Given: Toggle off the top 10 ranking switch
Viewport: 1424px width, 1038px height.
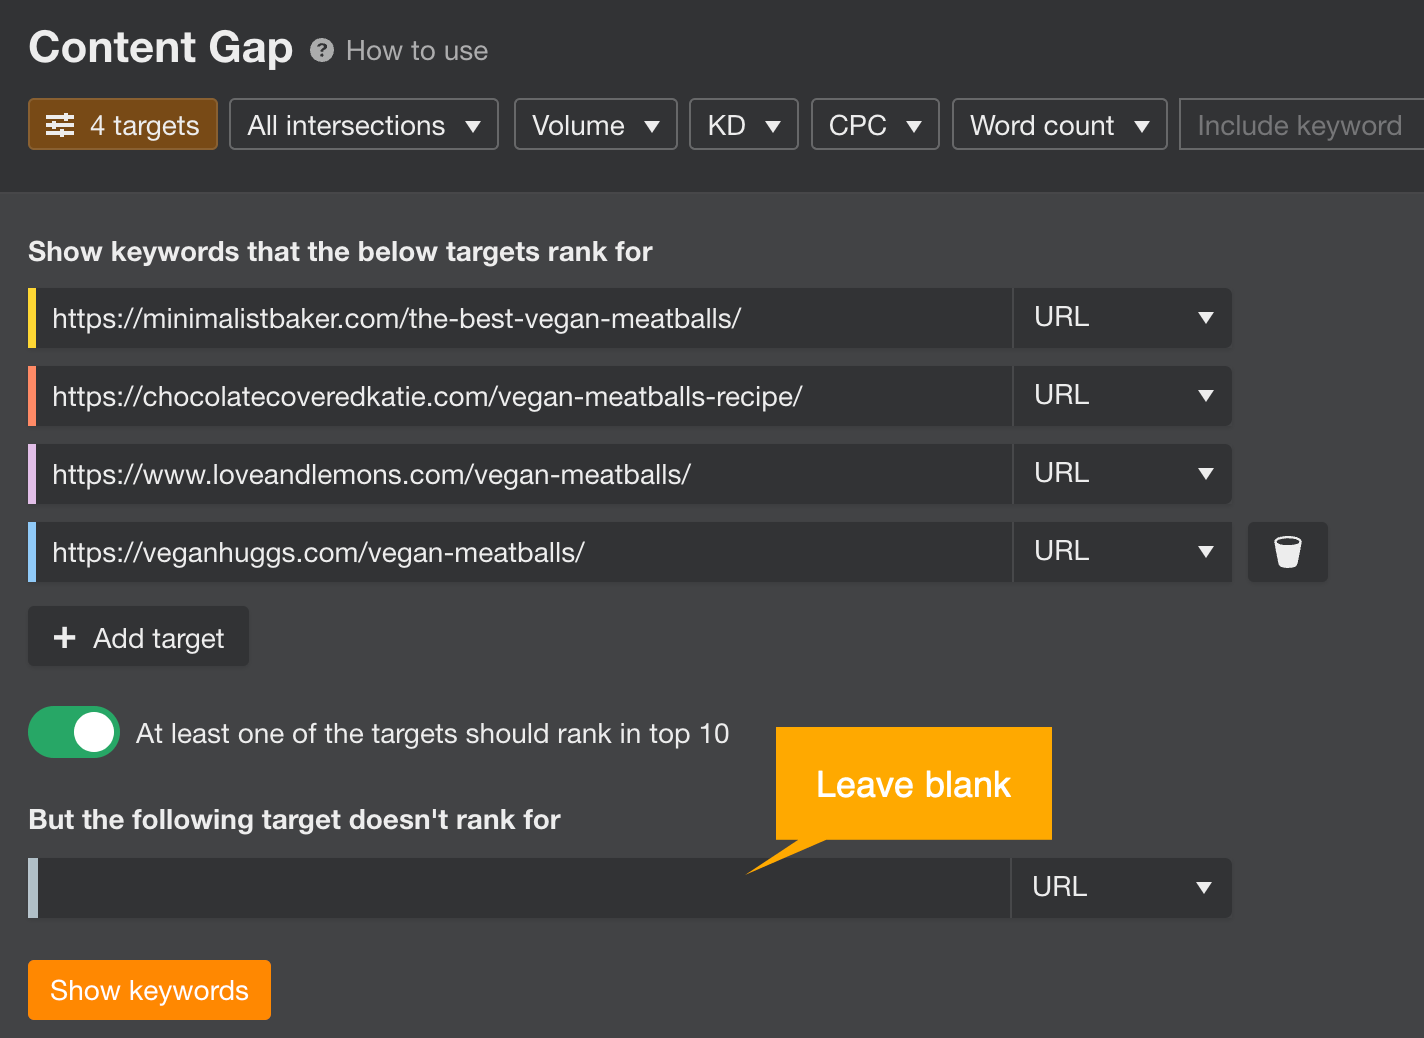Looking at the screenshot, I should pos(74,732).
